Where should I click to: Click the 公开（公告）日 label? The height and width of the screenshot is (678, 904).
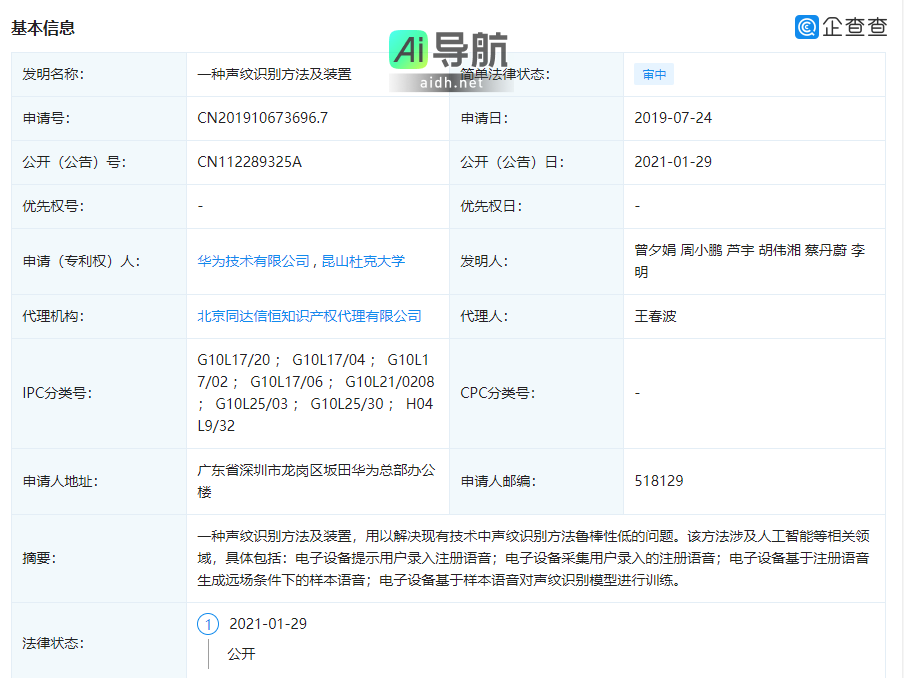pyautogui.click(x=512, y=162)
